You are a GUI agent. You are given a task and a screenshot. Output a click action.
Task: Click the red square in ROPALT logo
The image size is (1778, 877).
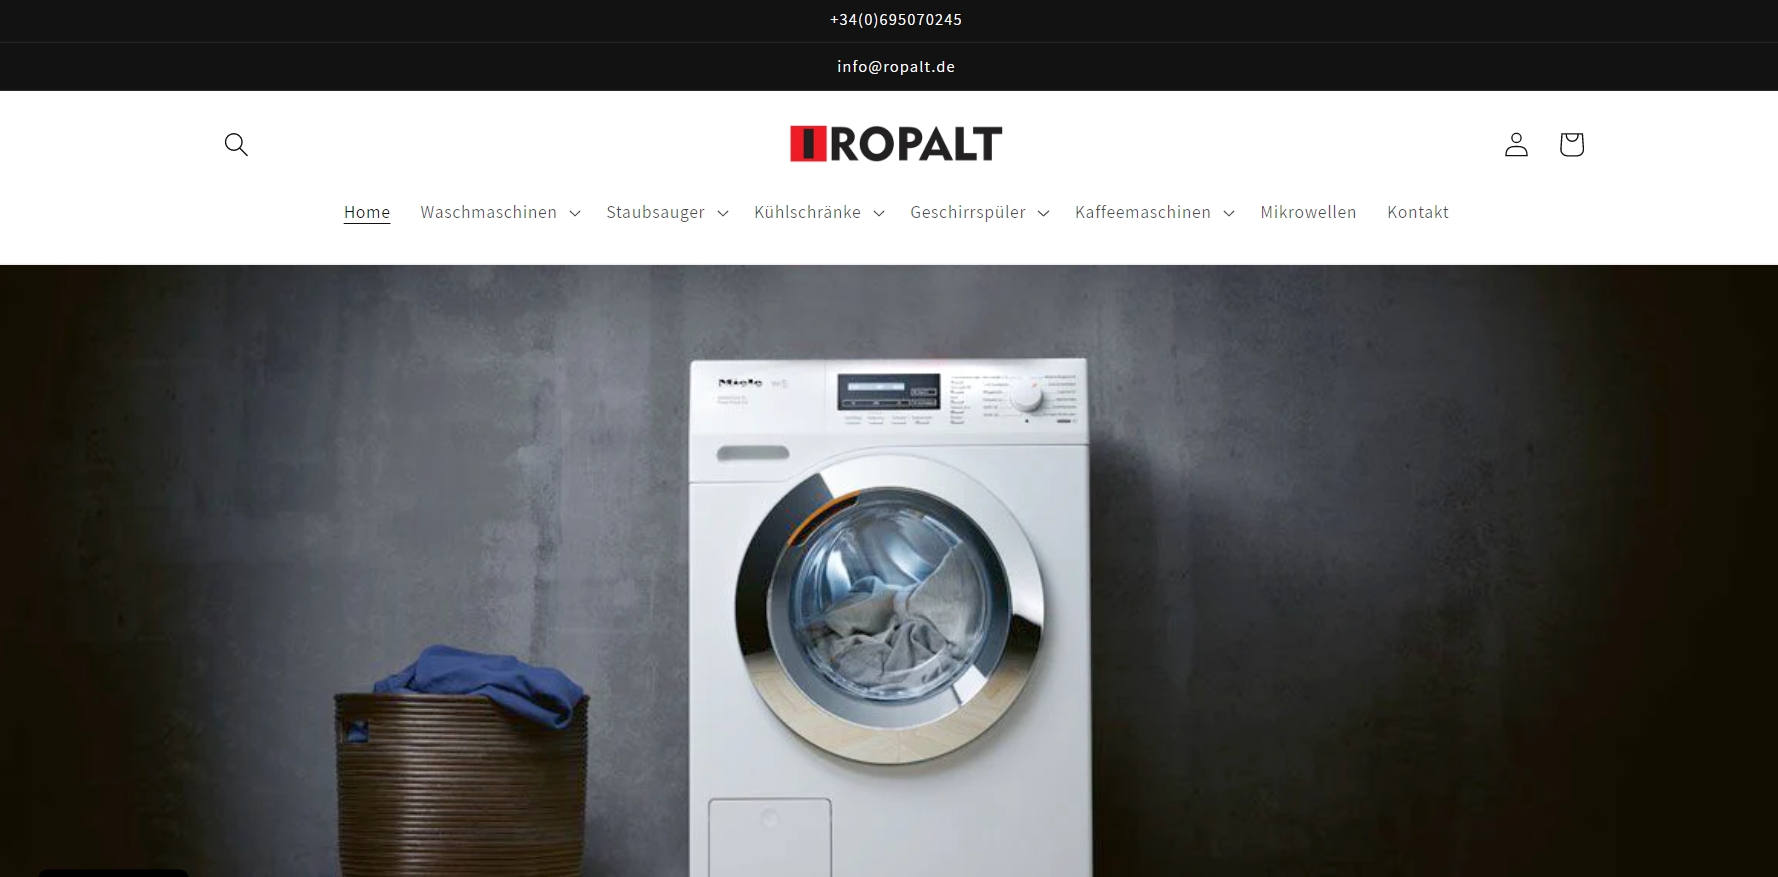[x=807, y=144]
